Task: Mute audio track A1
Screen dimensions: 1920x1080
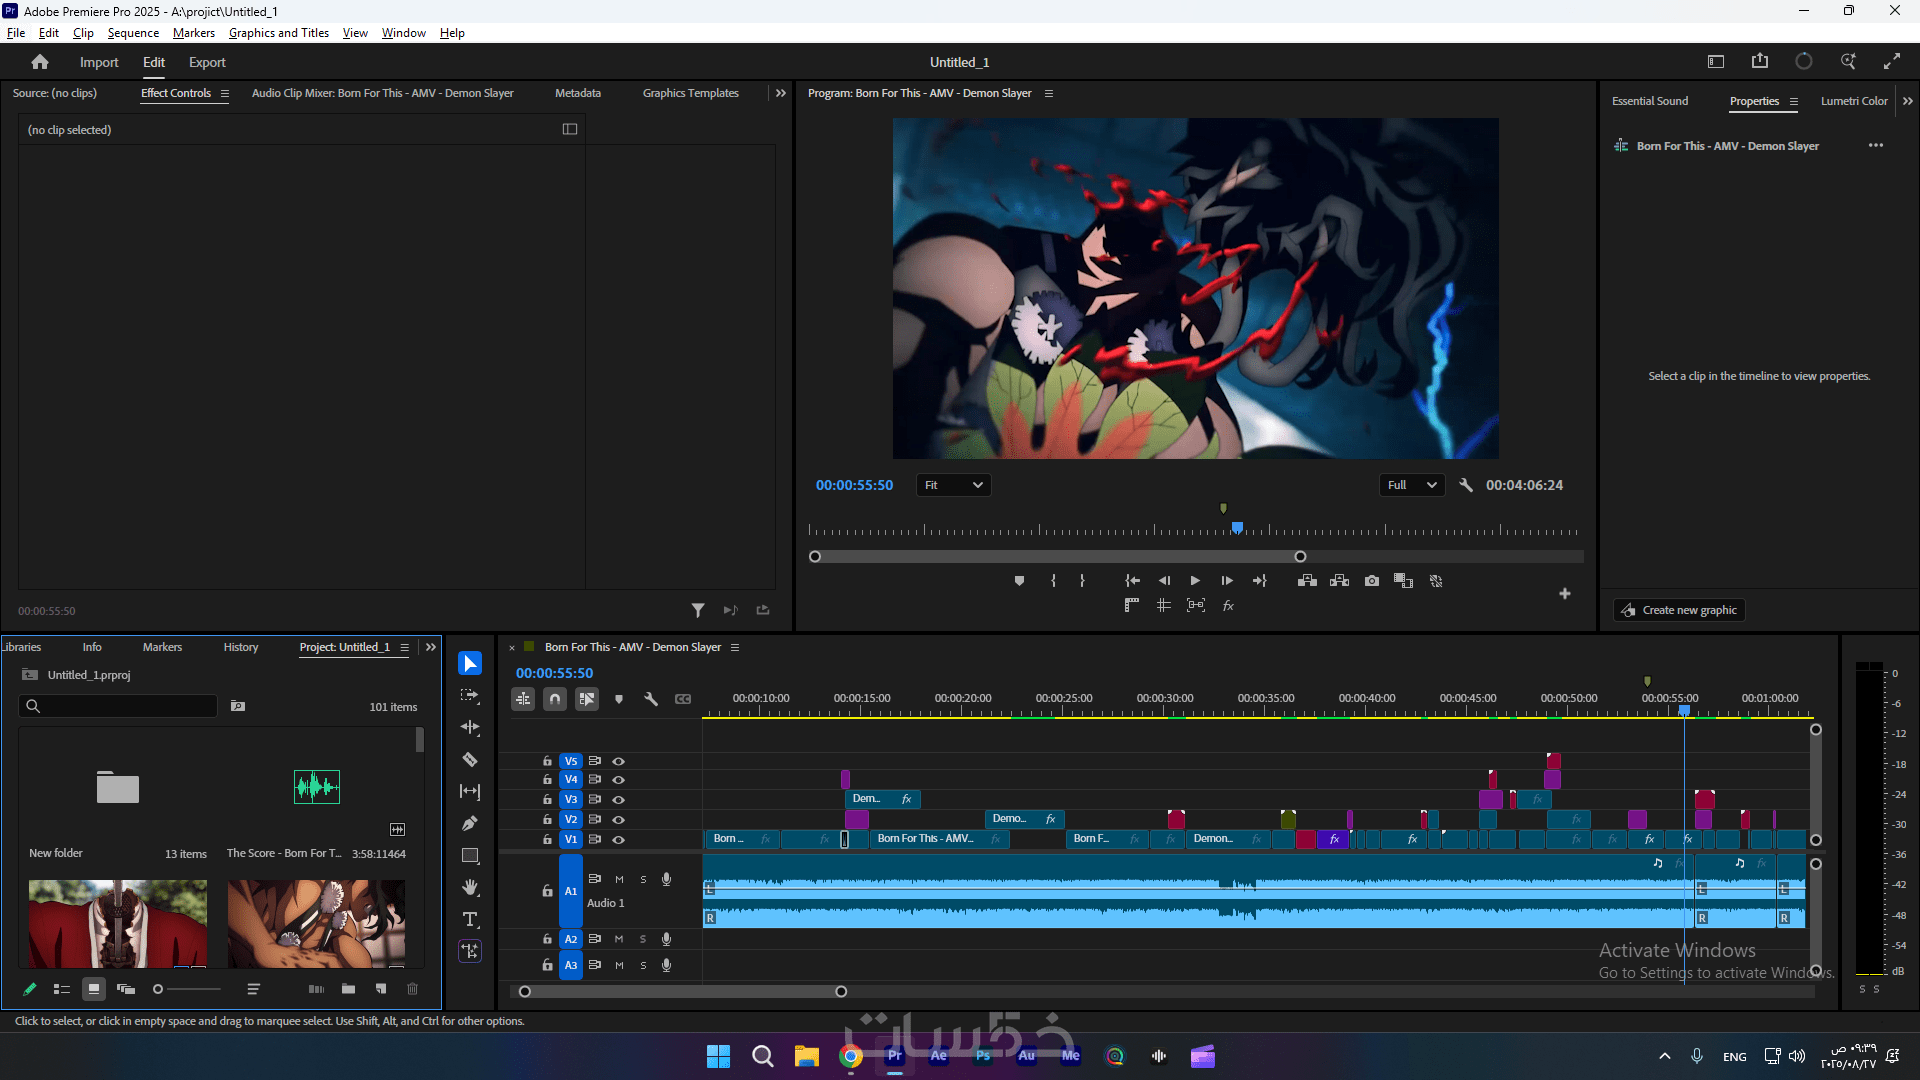Action: (x=619, y=880)
